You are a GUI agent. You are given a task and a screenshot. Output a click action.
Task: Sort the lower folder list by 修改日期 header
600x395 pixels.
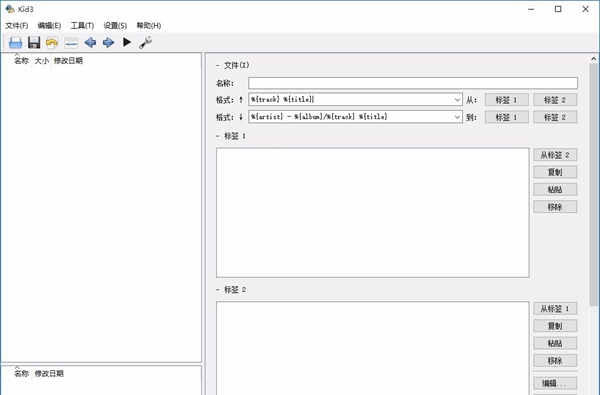[x=49, y=373]
